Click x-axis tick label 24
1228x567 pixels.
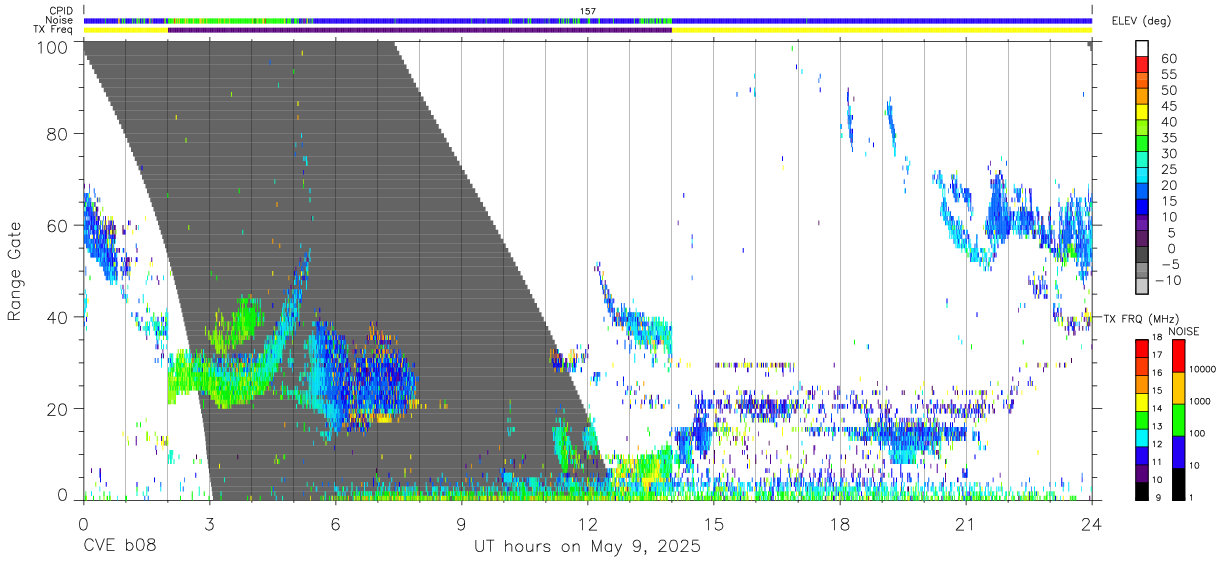click(x=1092, y=523)
